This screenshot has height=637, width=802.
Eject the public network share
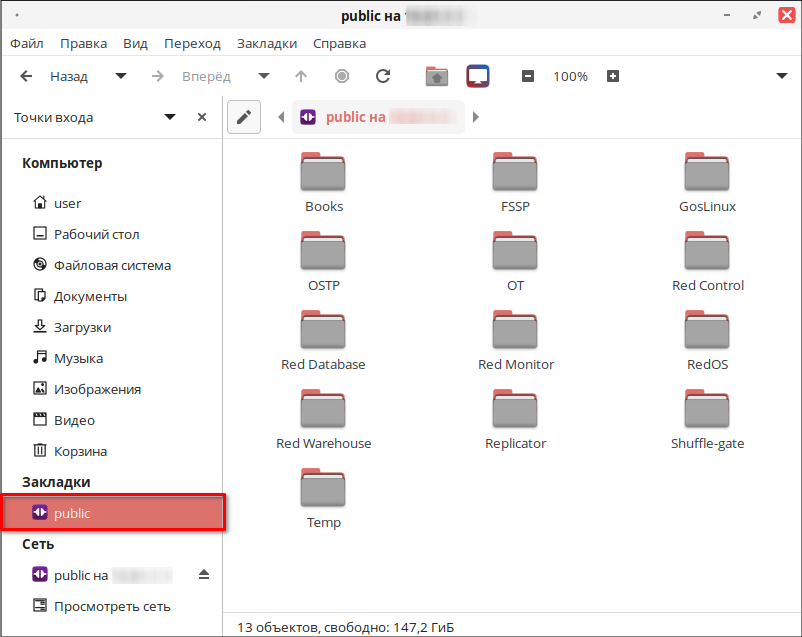click(204, 575)
